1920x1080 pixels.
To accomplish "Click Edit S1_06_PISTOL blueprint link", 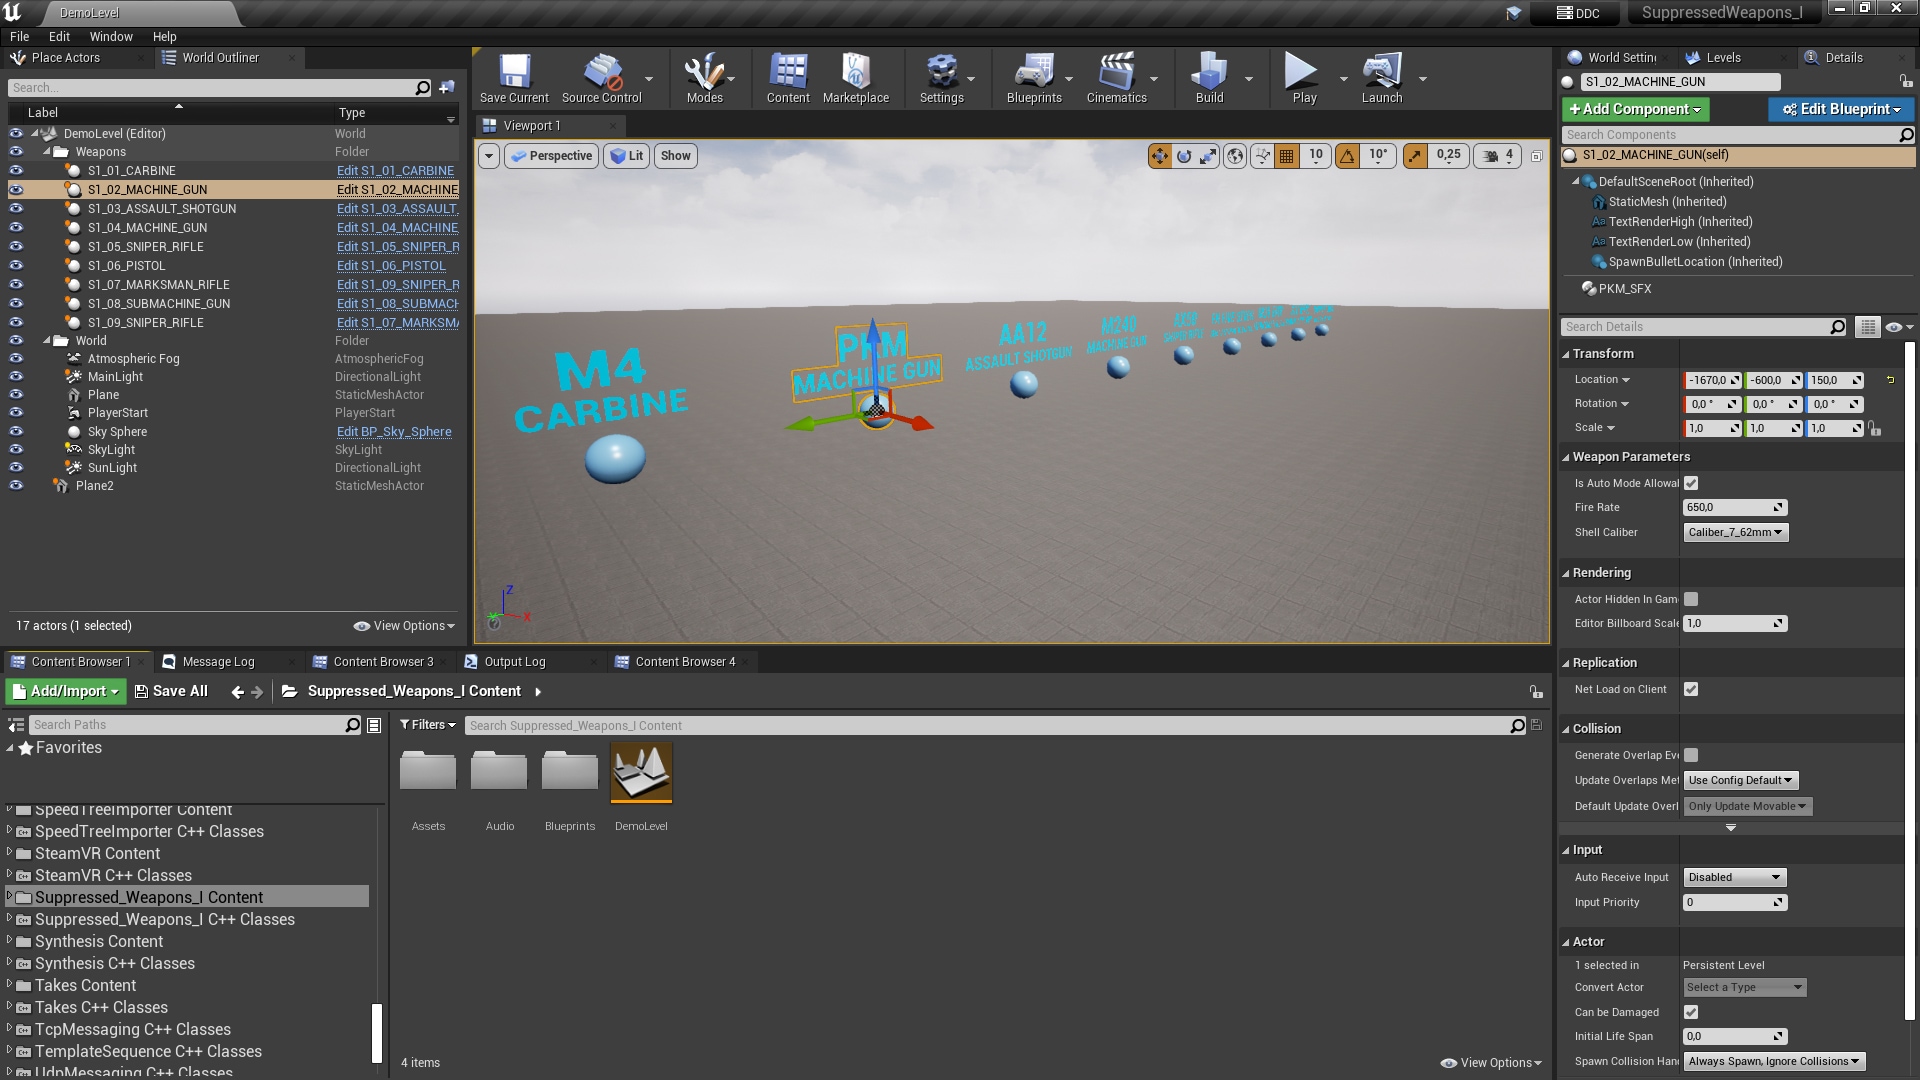I will point(391,266).
